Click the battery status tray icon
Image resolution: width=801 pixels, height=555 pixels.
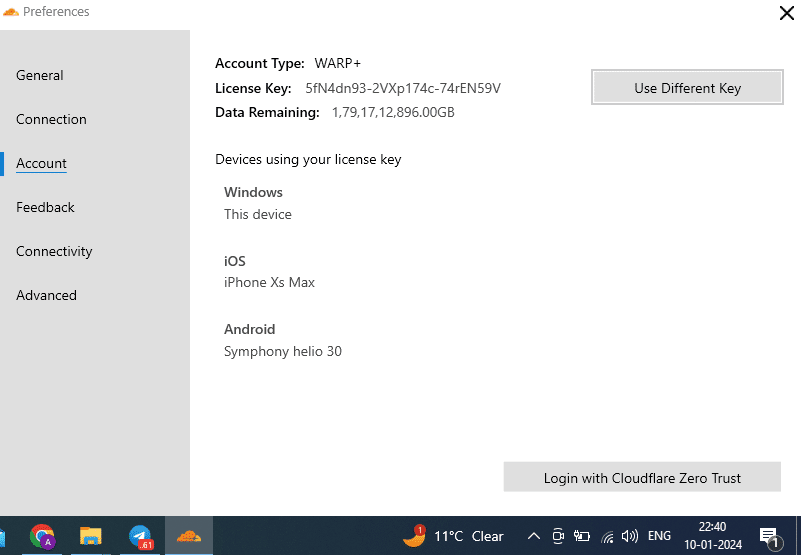582,536
